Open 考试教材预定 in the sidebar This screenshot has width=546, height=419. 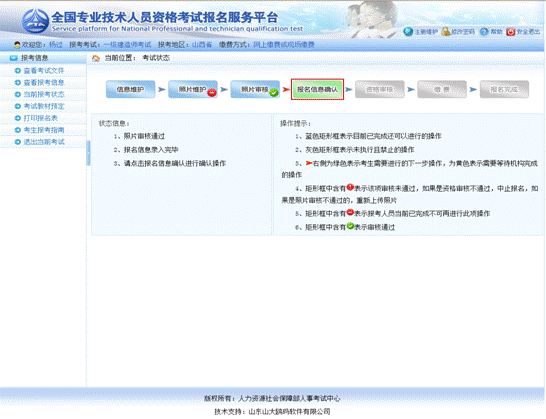pos(44,106)
